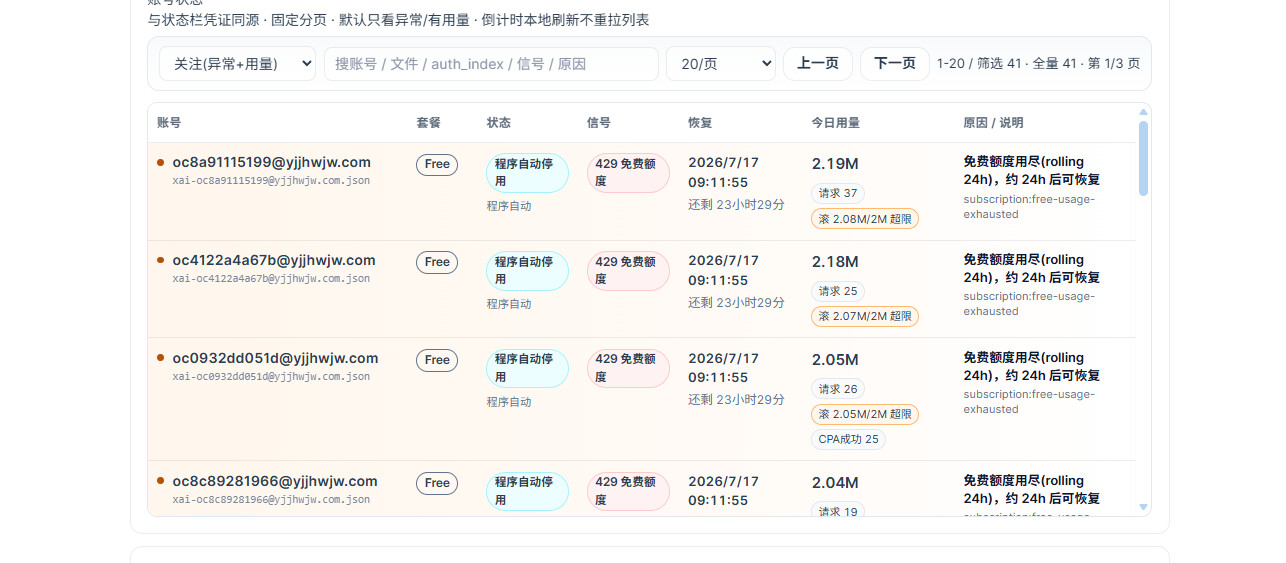Image resolution: width=1286 pixels, height=563 pixels.
Task: Click the 信号 column header
Action: (599, 123)
